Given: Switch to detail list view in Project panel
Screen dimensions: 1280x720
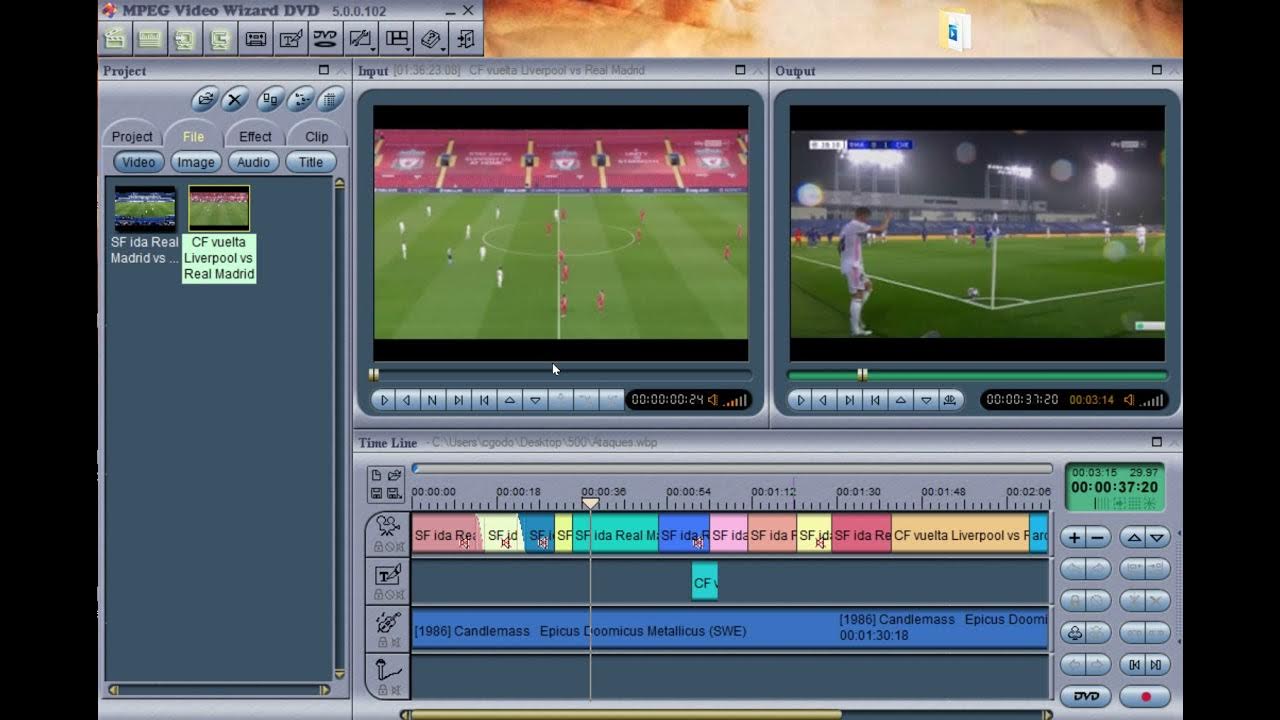Looking at the screenshot, I should (330, 98).
